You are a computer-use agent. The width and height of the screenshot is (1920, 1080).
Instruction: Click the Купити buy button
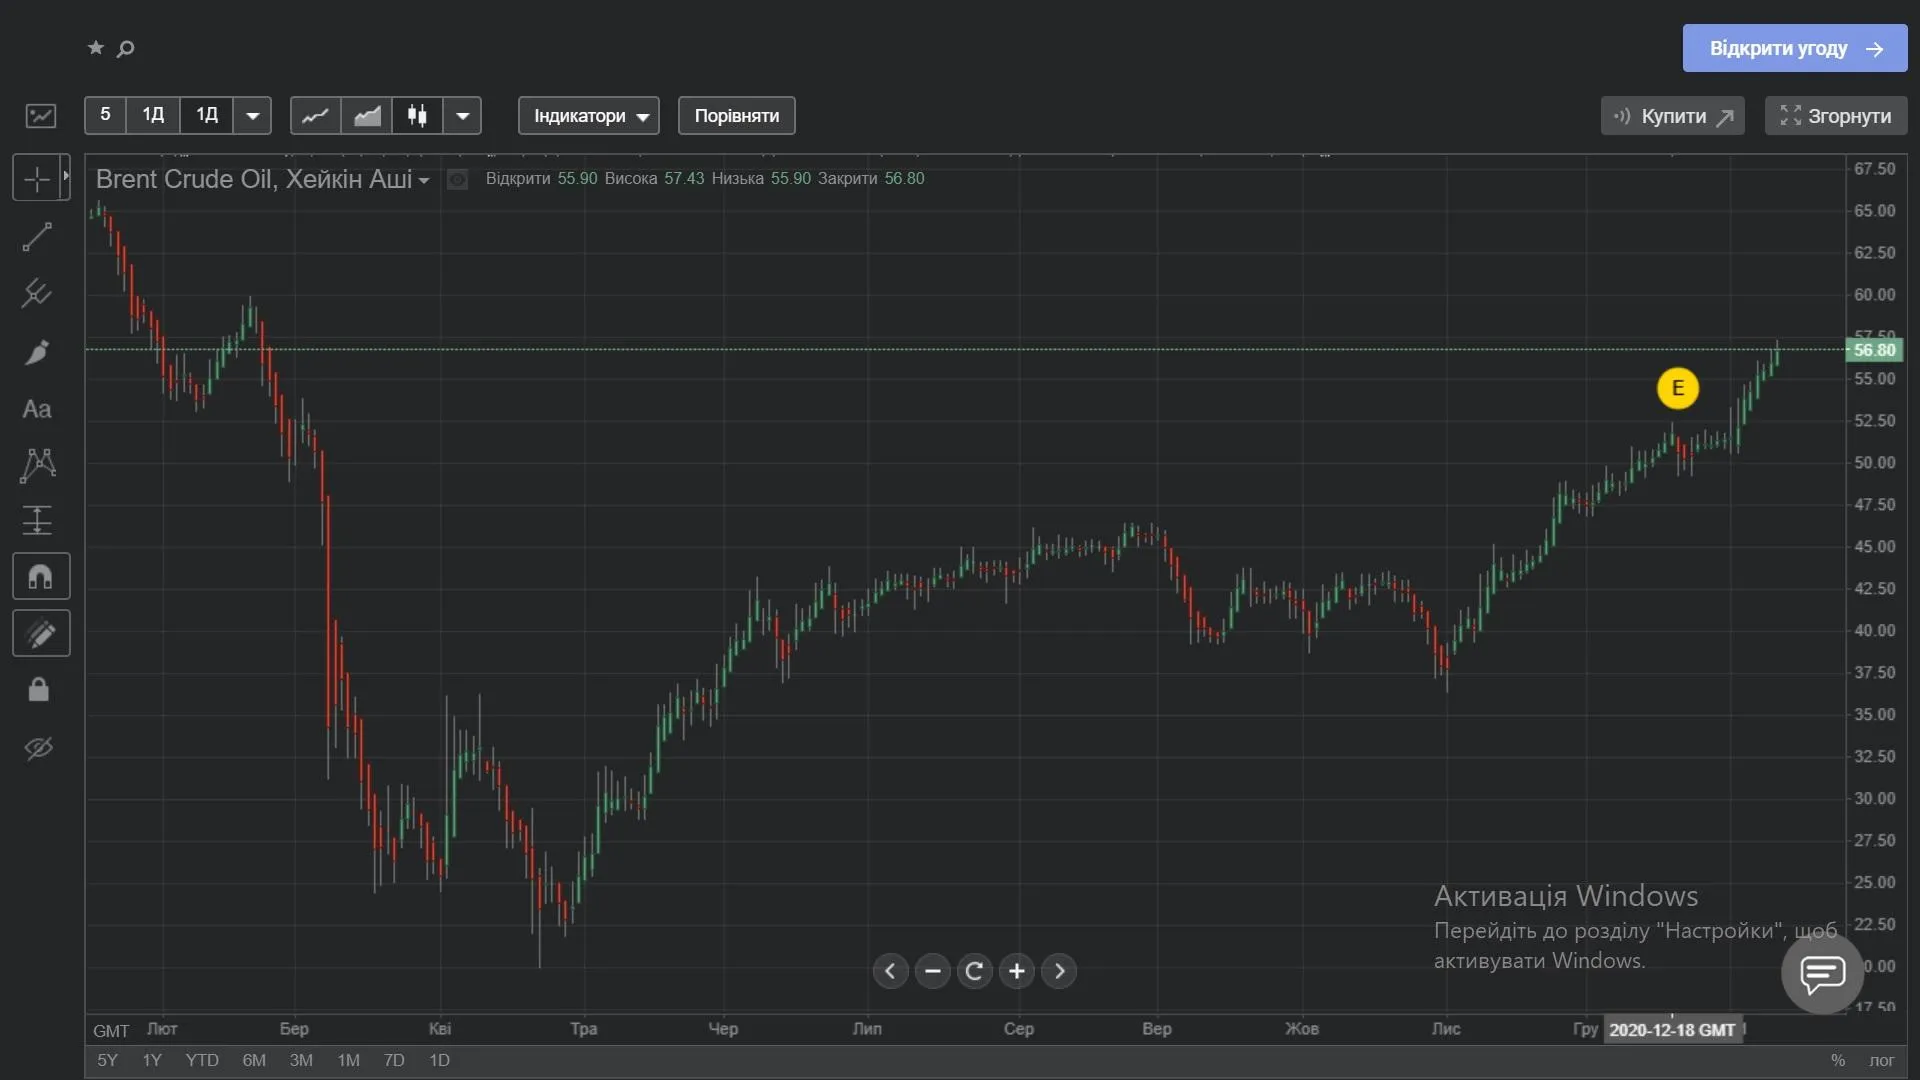pos(1673,116)
